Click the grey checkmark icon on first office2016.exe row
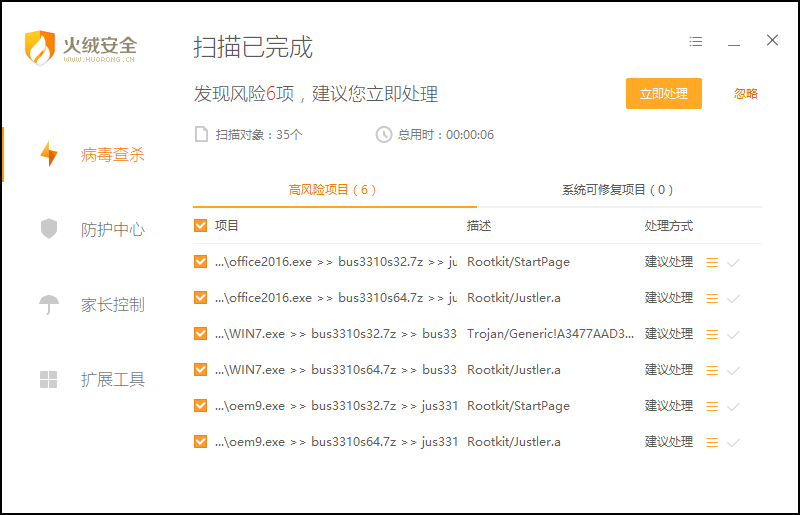Viewport: 800px width, 515px height. (734, 262)
